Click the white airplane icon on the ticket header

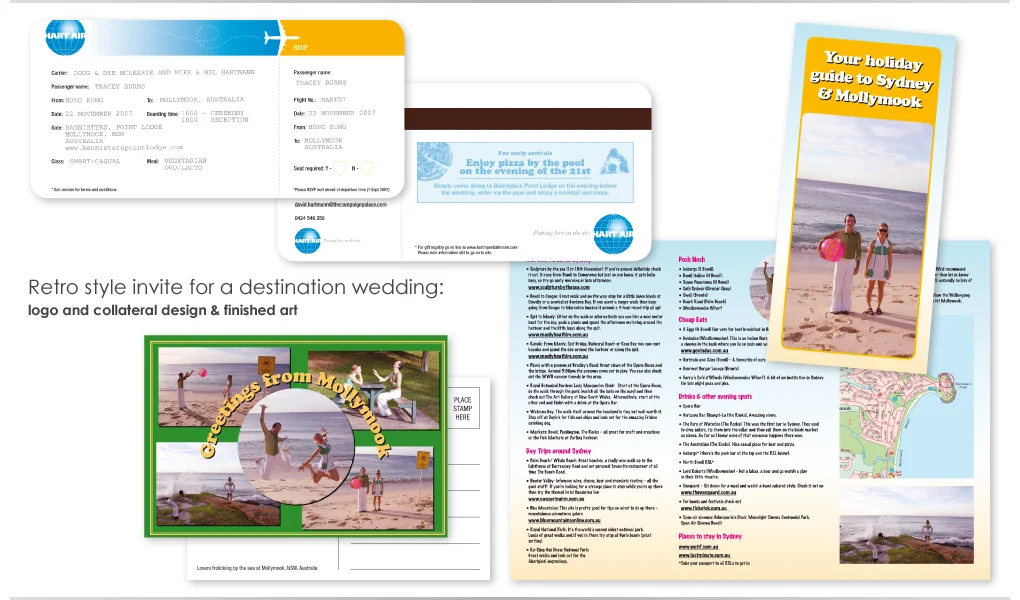click(282, 36)
